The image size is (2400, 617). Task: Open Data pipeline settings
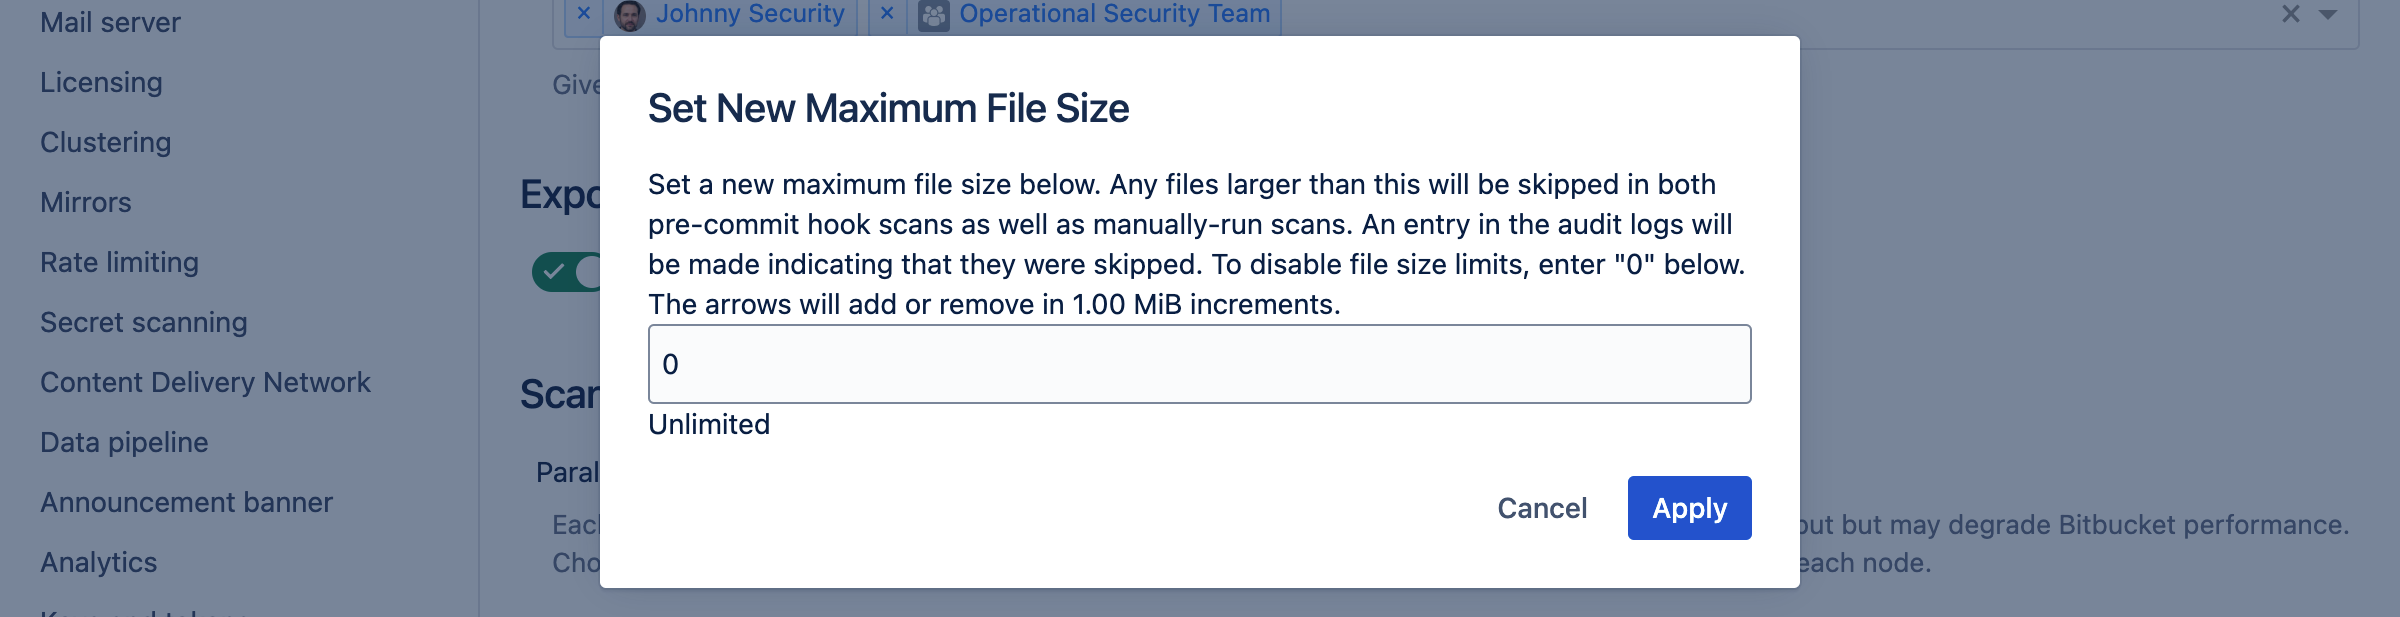tap(124, 442)
